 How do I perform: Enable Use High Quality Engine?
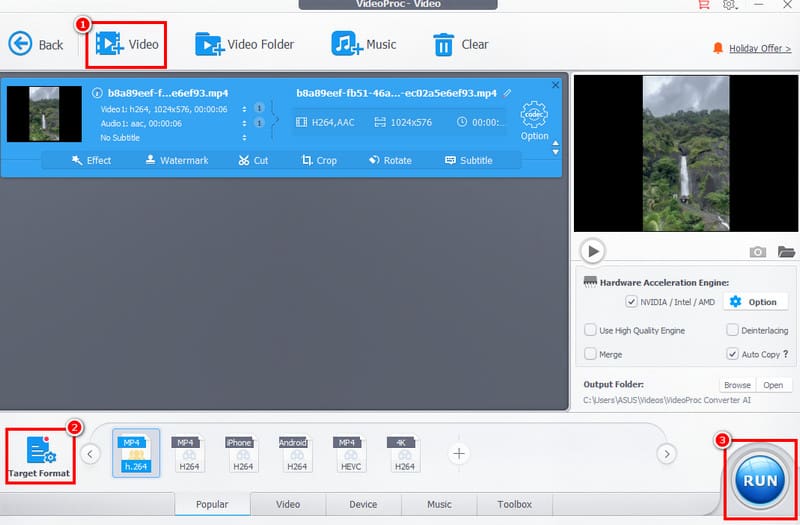coord(591,330)
